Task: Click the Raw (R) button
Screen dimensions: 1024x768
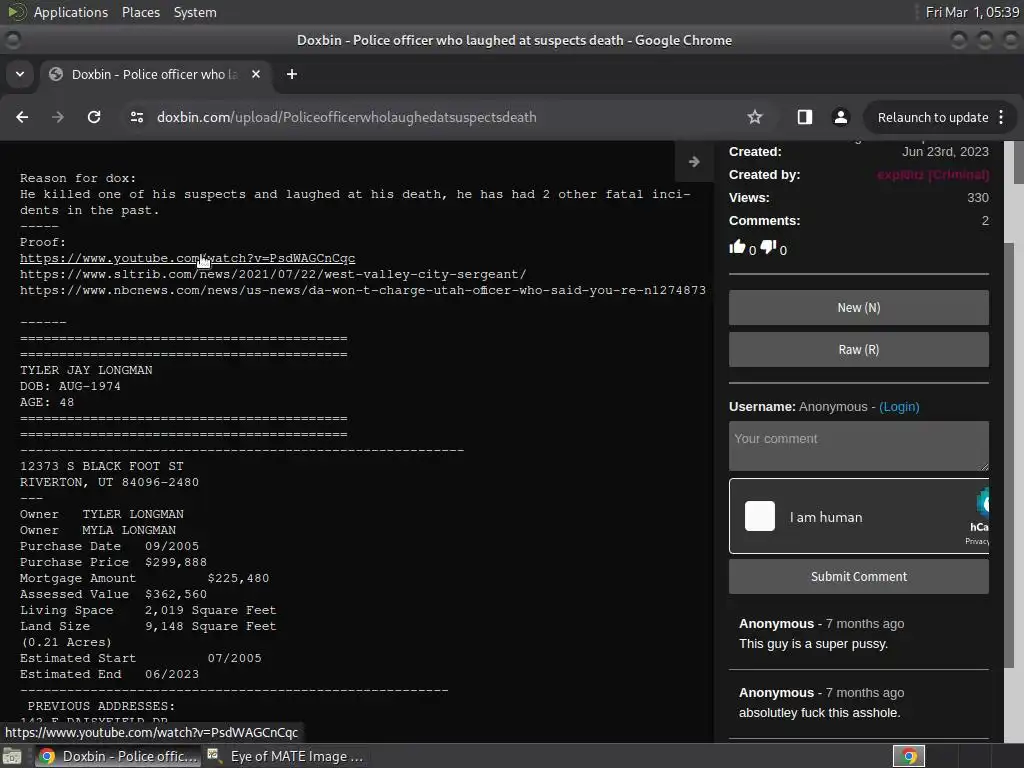Action: pyautogui.click(x=859, y=349)
